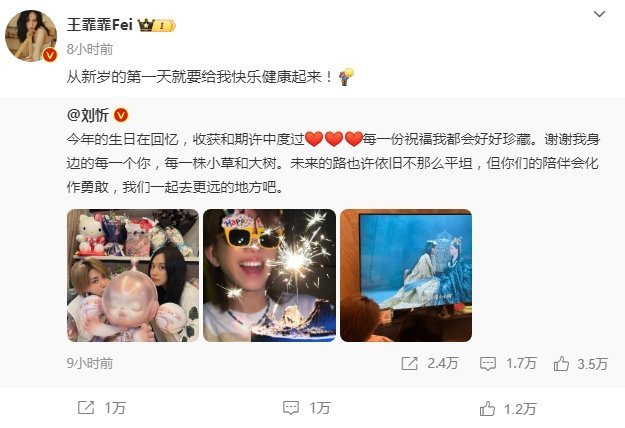625x428 pixels.
Task: Like the original post with 3.5万 likes
Action: click(x=561, y=363)
